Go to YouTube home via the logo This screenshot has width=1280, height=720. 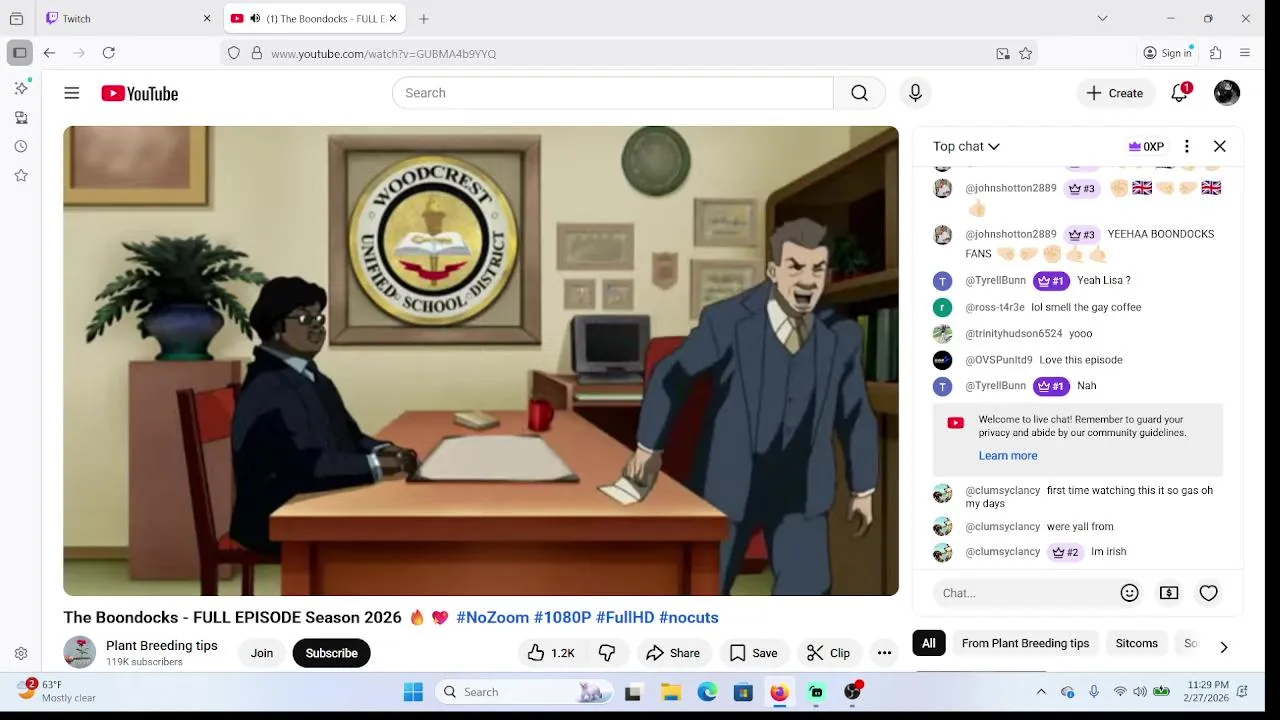click(x=139, y=93)
